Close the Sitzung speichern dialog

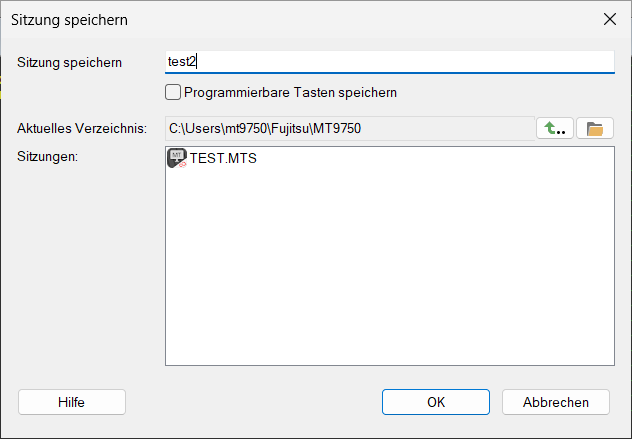click(609, 19)
